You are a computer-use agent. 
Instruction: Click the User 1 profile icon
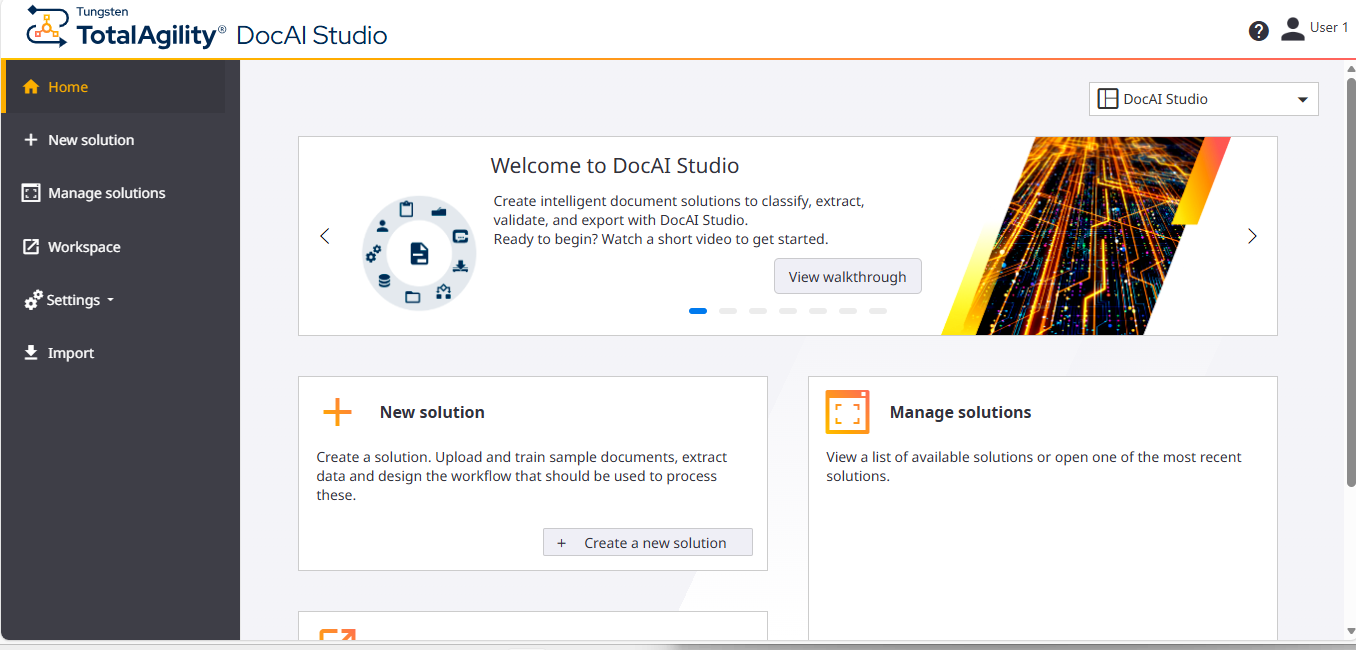click(1292, 28)
